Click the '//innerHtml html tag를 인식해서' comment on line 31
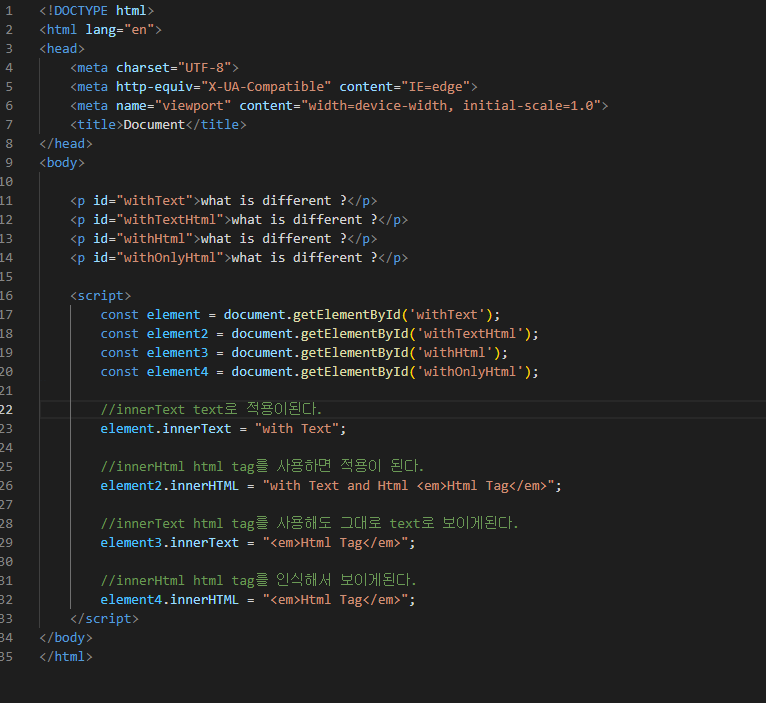The height and width of the screenshot is (703, 766). [215, 581]
